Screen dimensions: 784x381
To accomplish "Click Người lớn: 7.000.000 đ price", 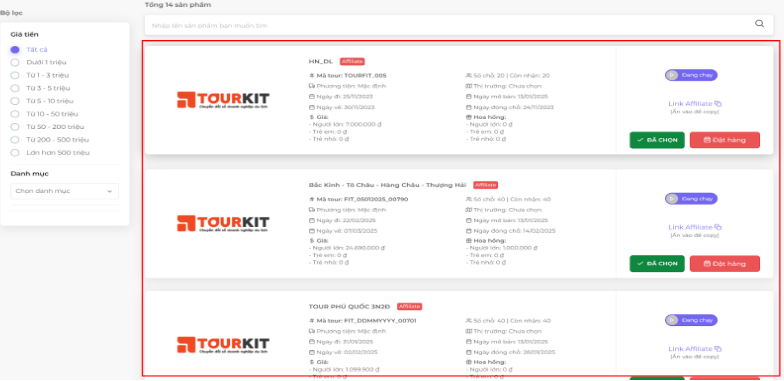I will click(346, 124).
